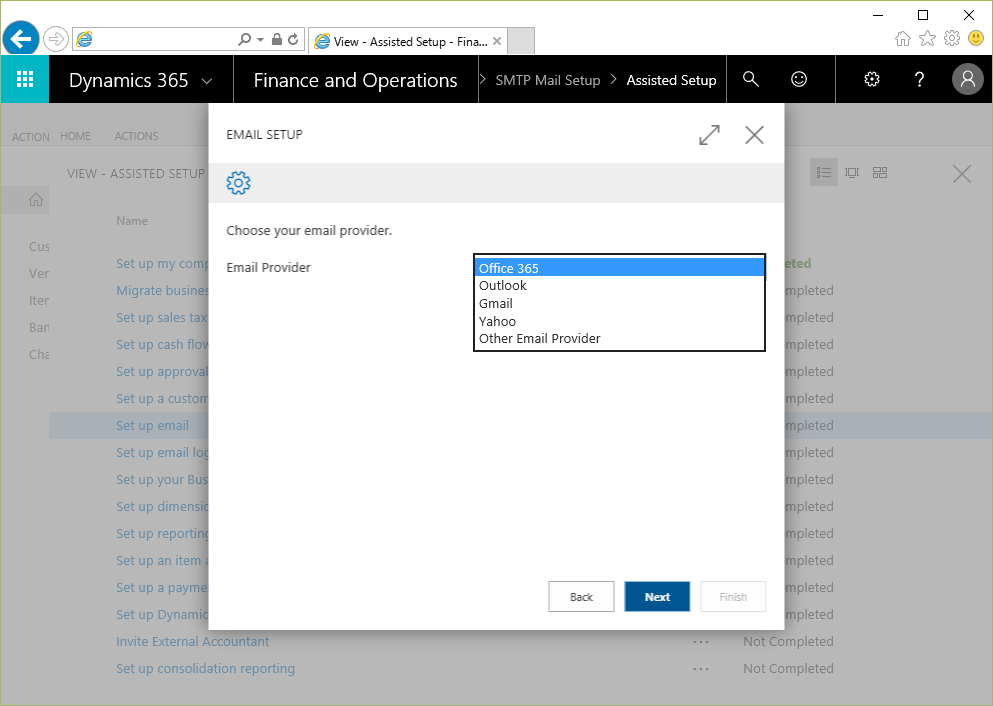Open Migrate business data link
The width and height of the screenshot is (993, 706).
(162, 291)
